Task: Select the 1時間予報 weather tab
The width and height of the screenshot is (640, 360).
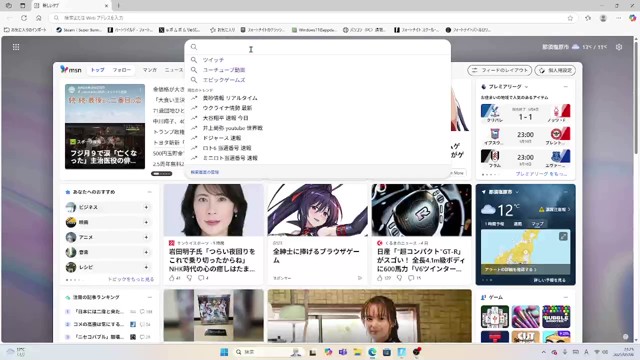Action: click(494, 224)
